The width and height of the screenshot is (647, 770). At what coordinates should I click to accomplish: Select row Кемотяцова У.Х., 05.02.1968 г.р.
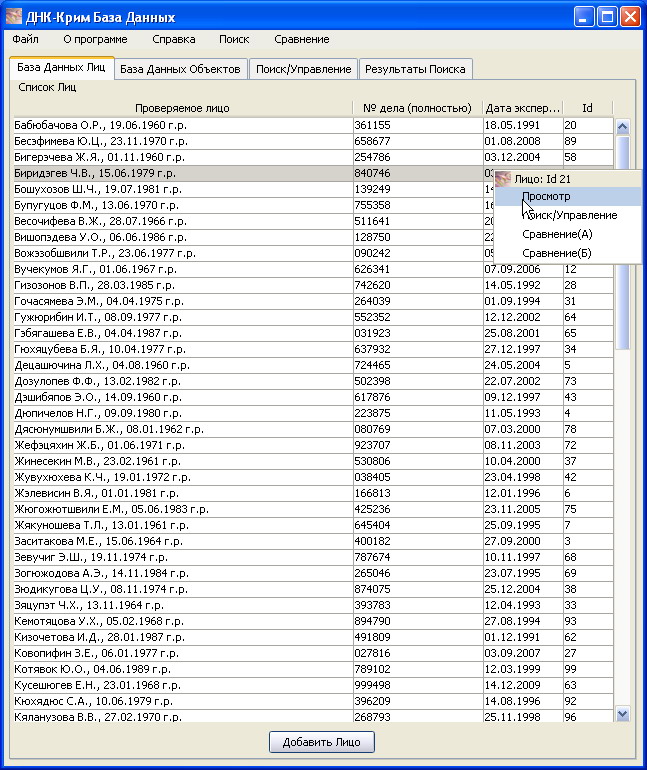click(313, 621)
